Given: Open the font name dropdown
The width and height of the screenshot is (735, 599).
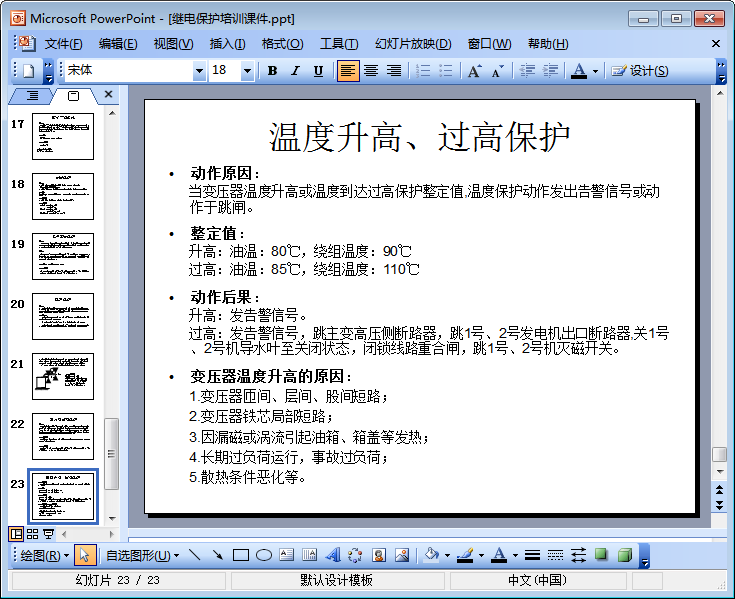Looking at the screenshot, I should click(x=199, y=71).
